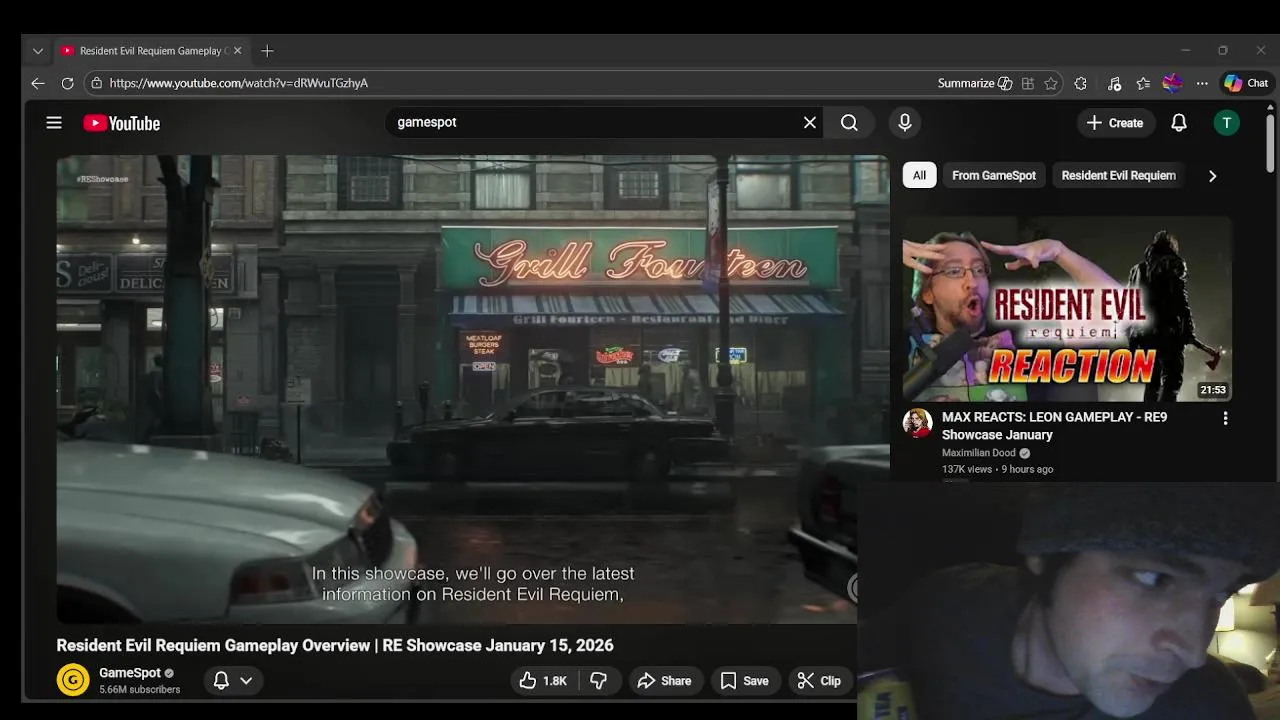The height and width of the screenshot is (720, 1280).
Task: Summarize the page with Copilot
Action: [975, 83]
